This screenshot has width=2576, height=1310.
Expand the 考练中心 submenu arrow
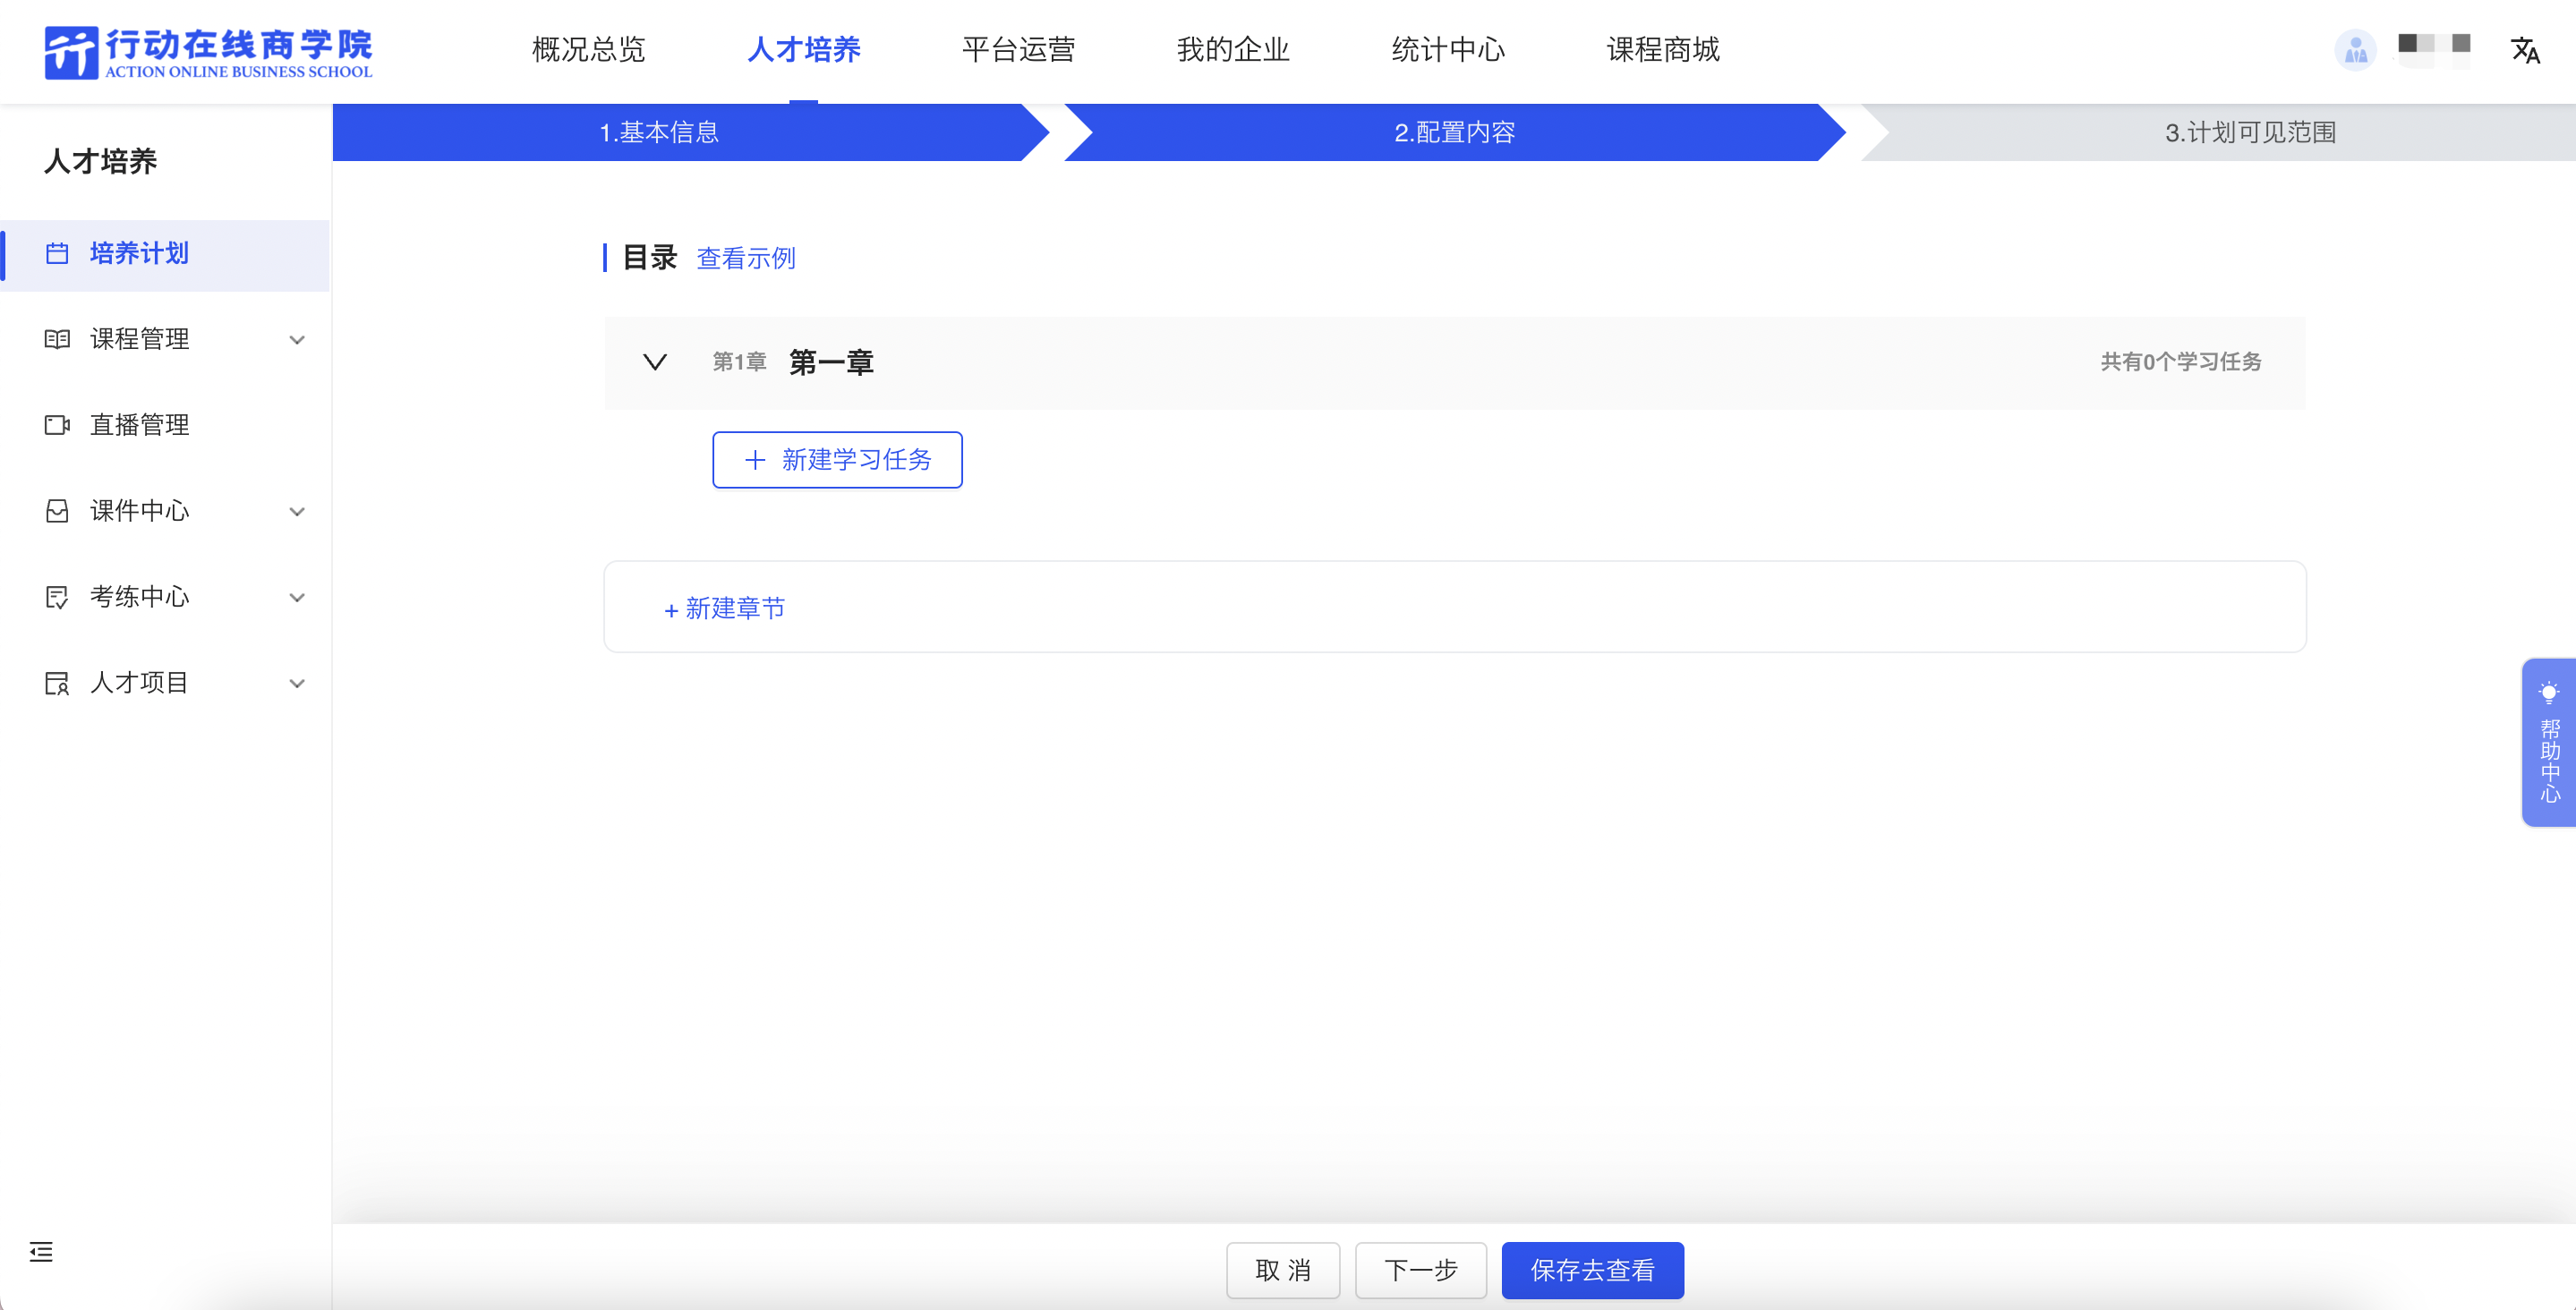tap(297, 598)
